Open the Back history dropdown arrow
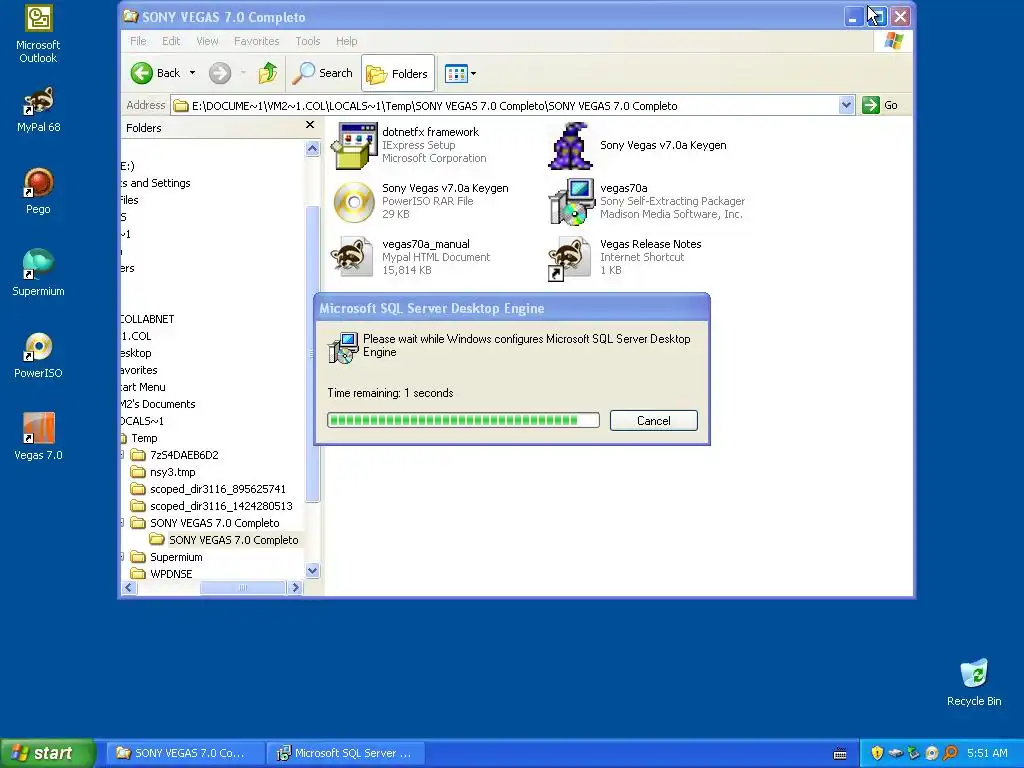This screenshot has height=768, width=1024. [x=193, y=73]
